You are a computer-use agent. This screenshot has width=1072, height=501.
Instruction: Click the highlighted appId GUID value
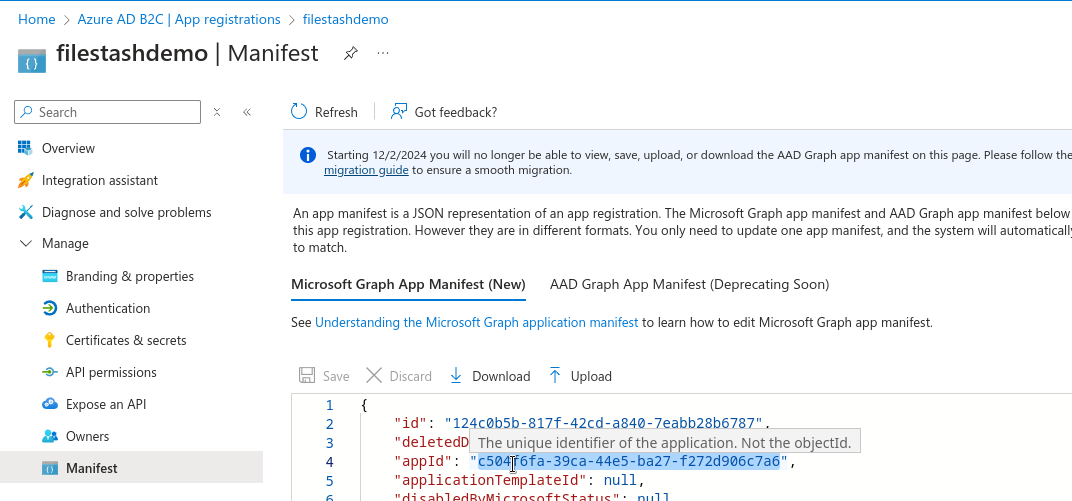point(629,461)
